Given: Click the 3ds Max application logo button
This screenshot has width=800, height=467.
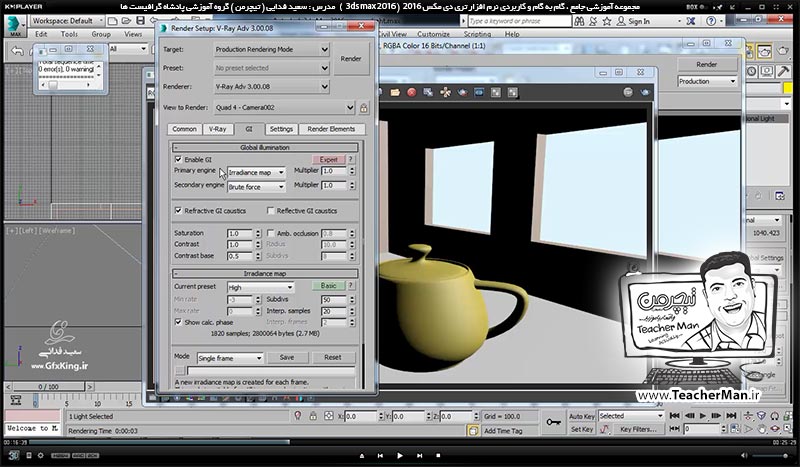Looking at the screenshot, I should pyautogui.click(x=15, y=26).
